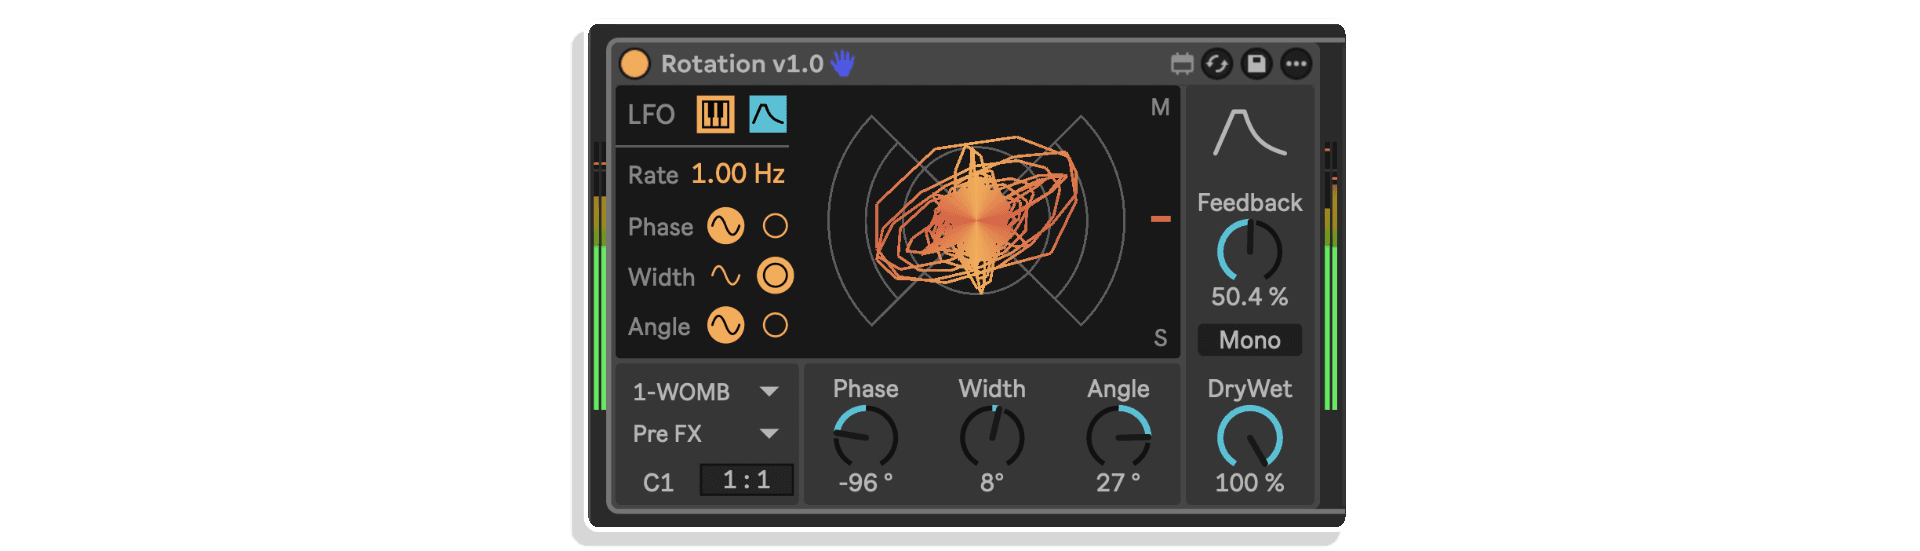Click the Rate 1.00 Hz value field
Screen dimensions: 1920x551
click(738, 174)
